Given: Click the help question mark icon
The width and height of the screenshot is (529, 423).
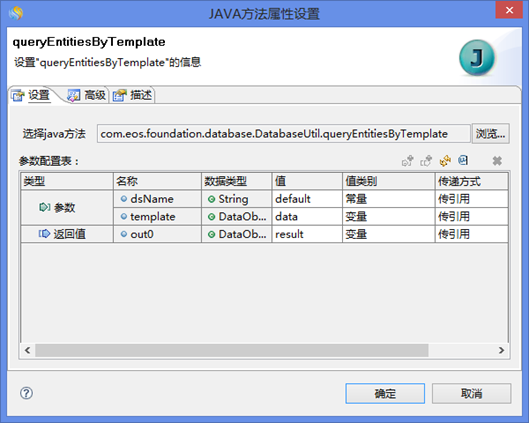Looking at the screenshot, I should 26,393.
